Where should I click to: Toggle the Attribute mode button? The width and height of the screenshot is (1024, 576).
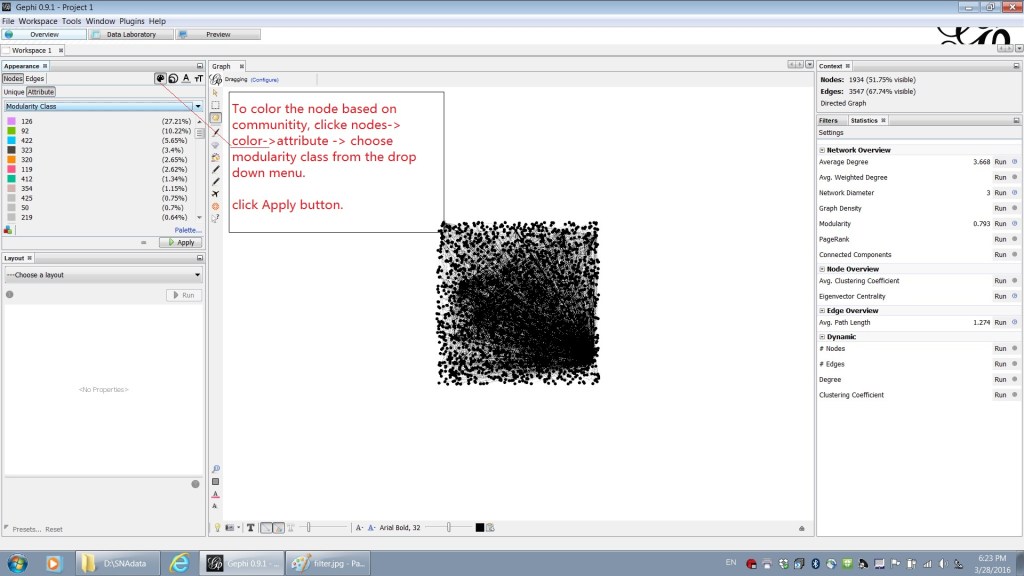(x=41, y=92)
